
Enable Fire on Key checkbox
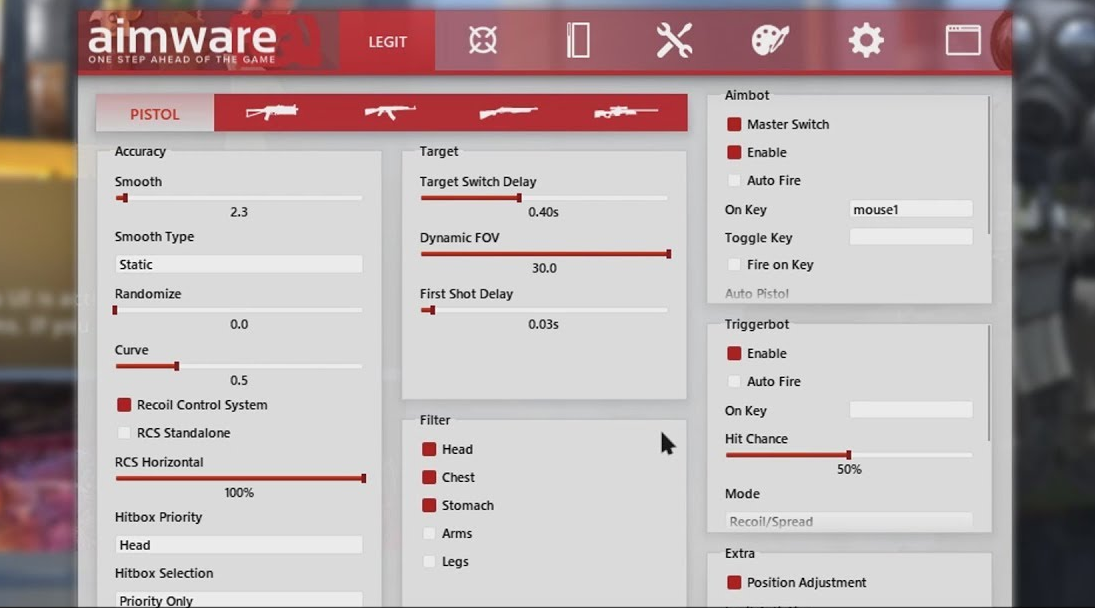734,265
